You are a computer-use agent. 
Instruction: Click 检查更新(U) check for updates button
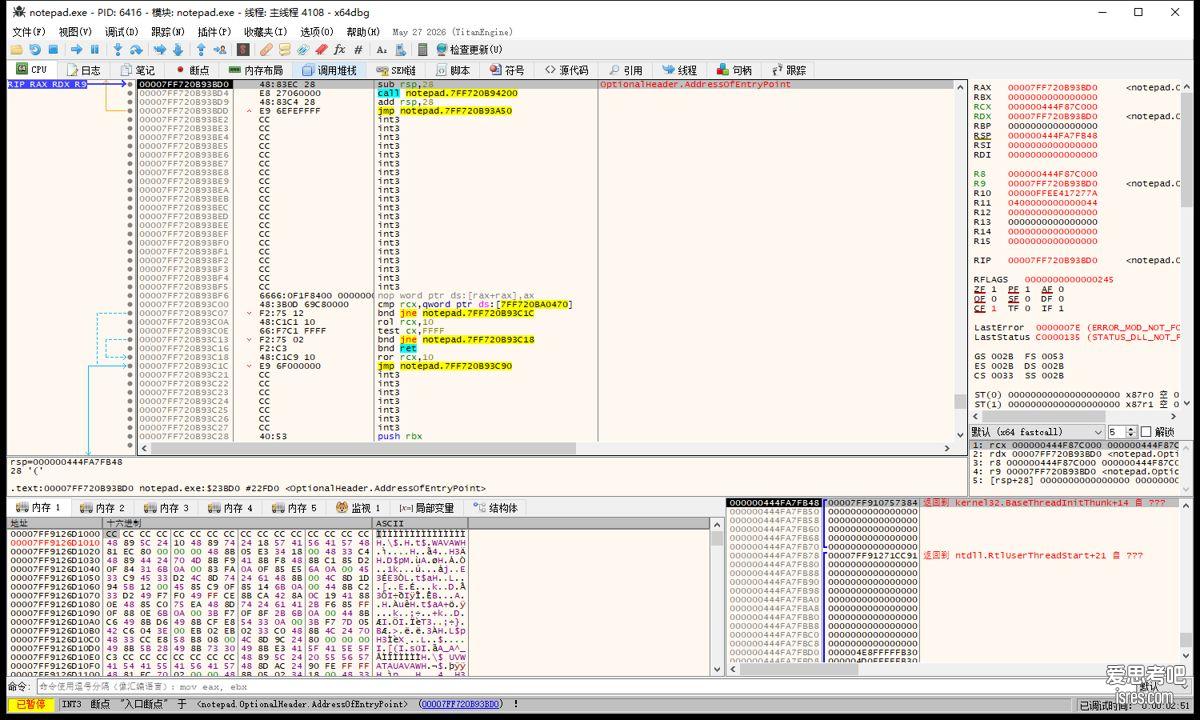click(x=470, y=49)
